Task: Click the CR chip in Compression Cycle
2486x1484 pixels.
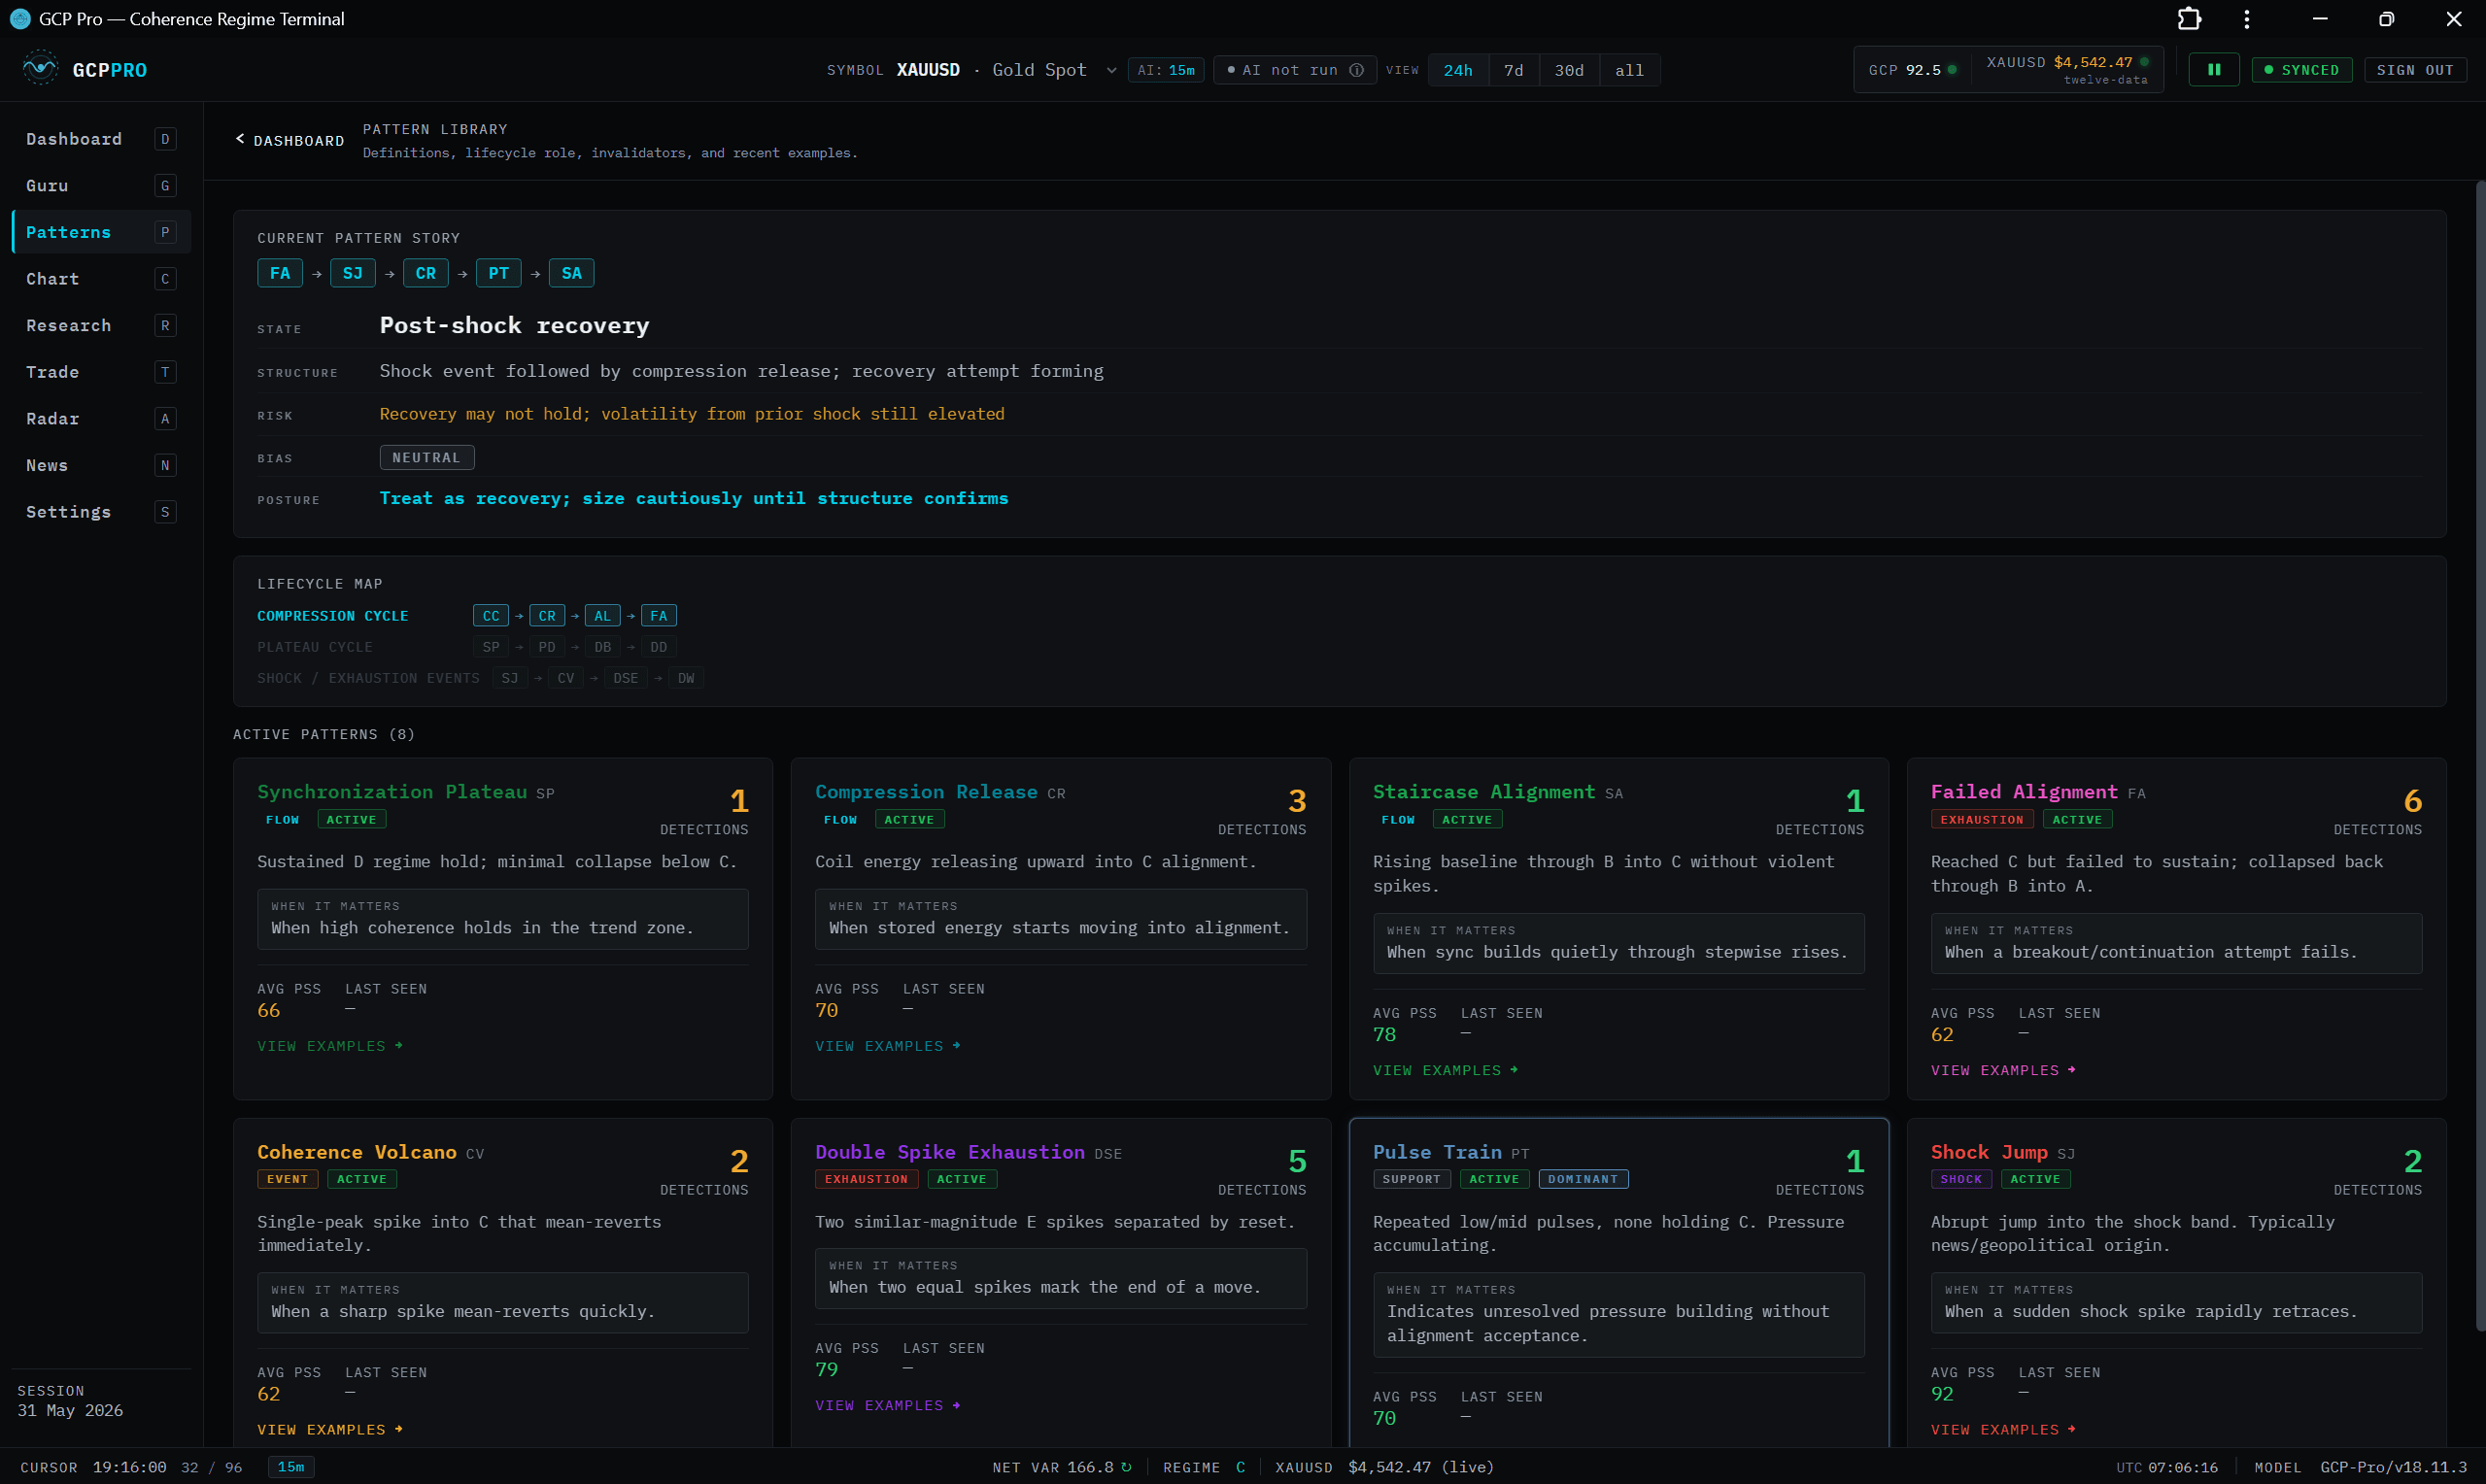Action: click(547, 616)
